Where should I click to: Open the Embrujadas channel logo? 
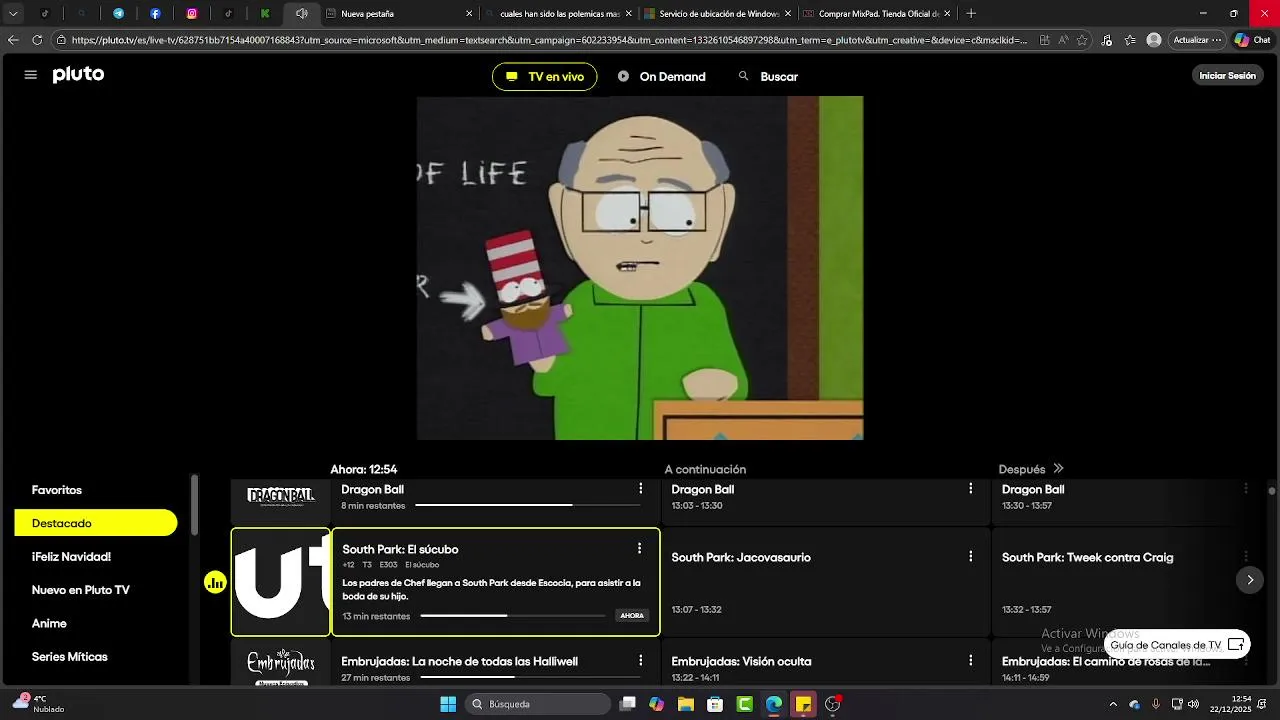coord(281,665)
